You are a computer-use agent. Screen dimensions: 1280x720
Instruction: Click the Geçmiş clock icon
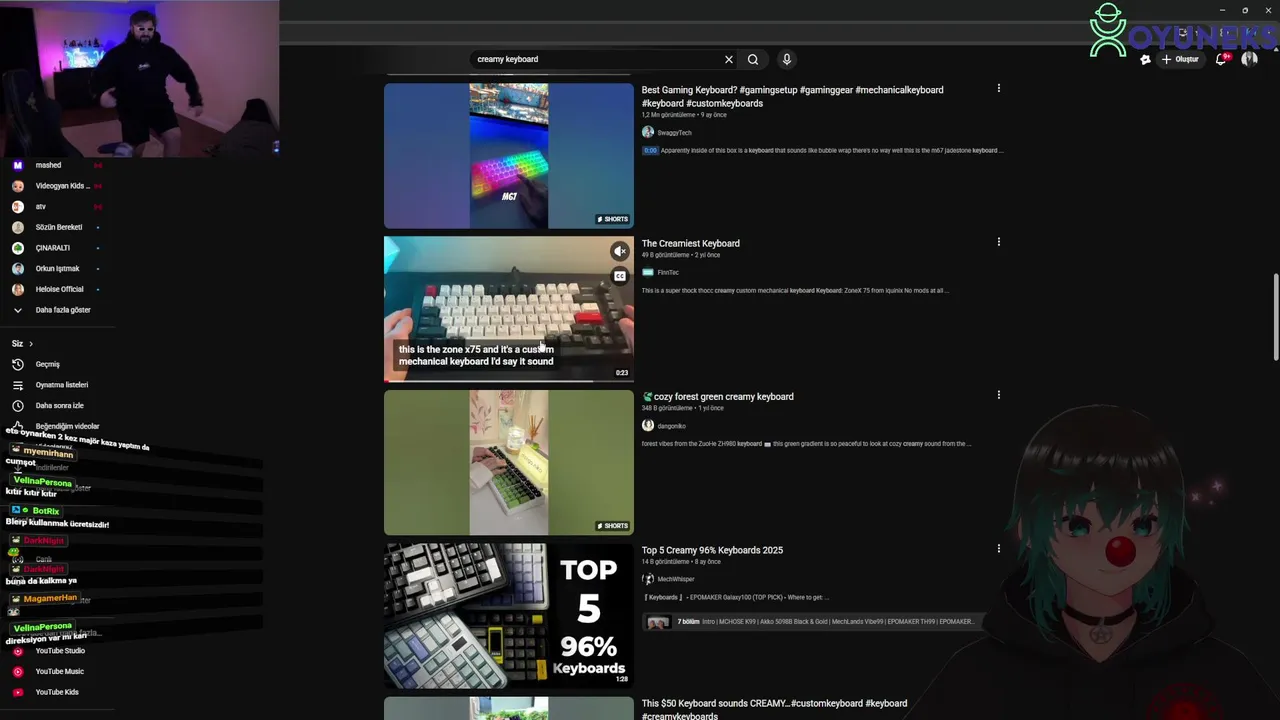[17, 364]
